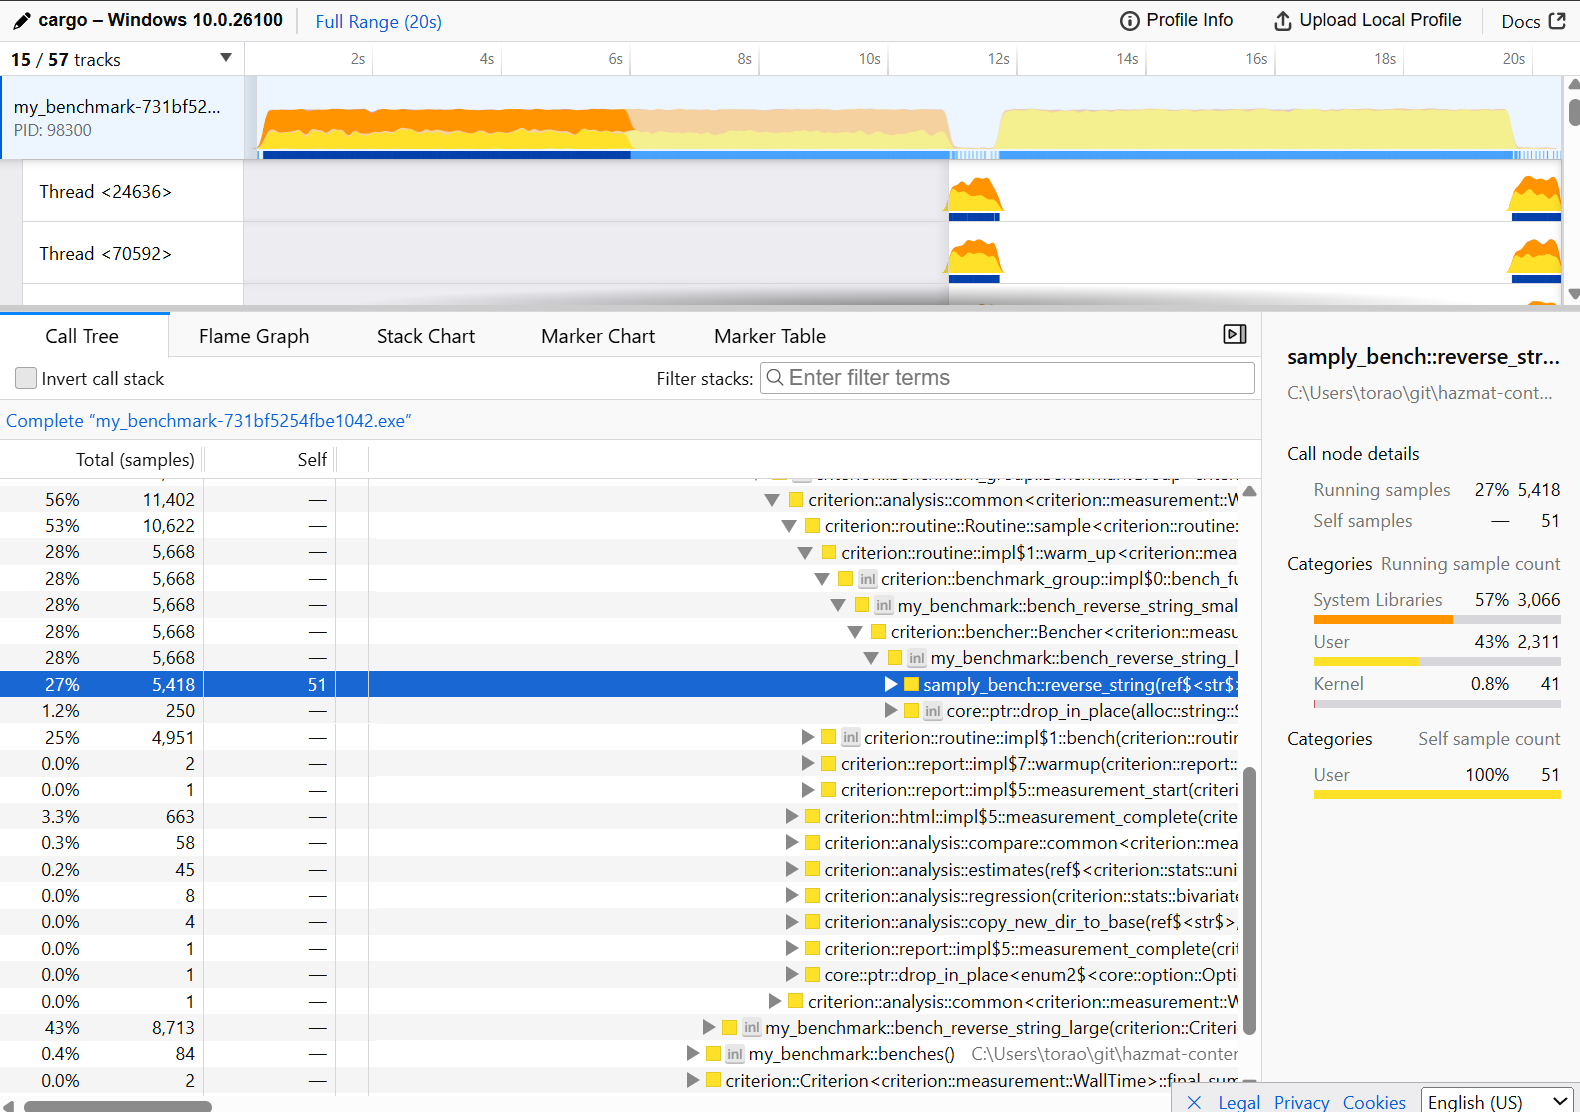Open the Marker Table tab

(769, 336)
